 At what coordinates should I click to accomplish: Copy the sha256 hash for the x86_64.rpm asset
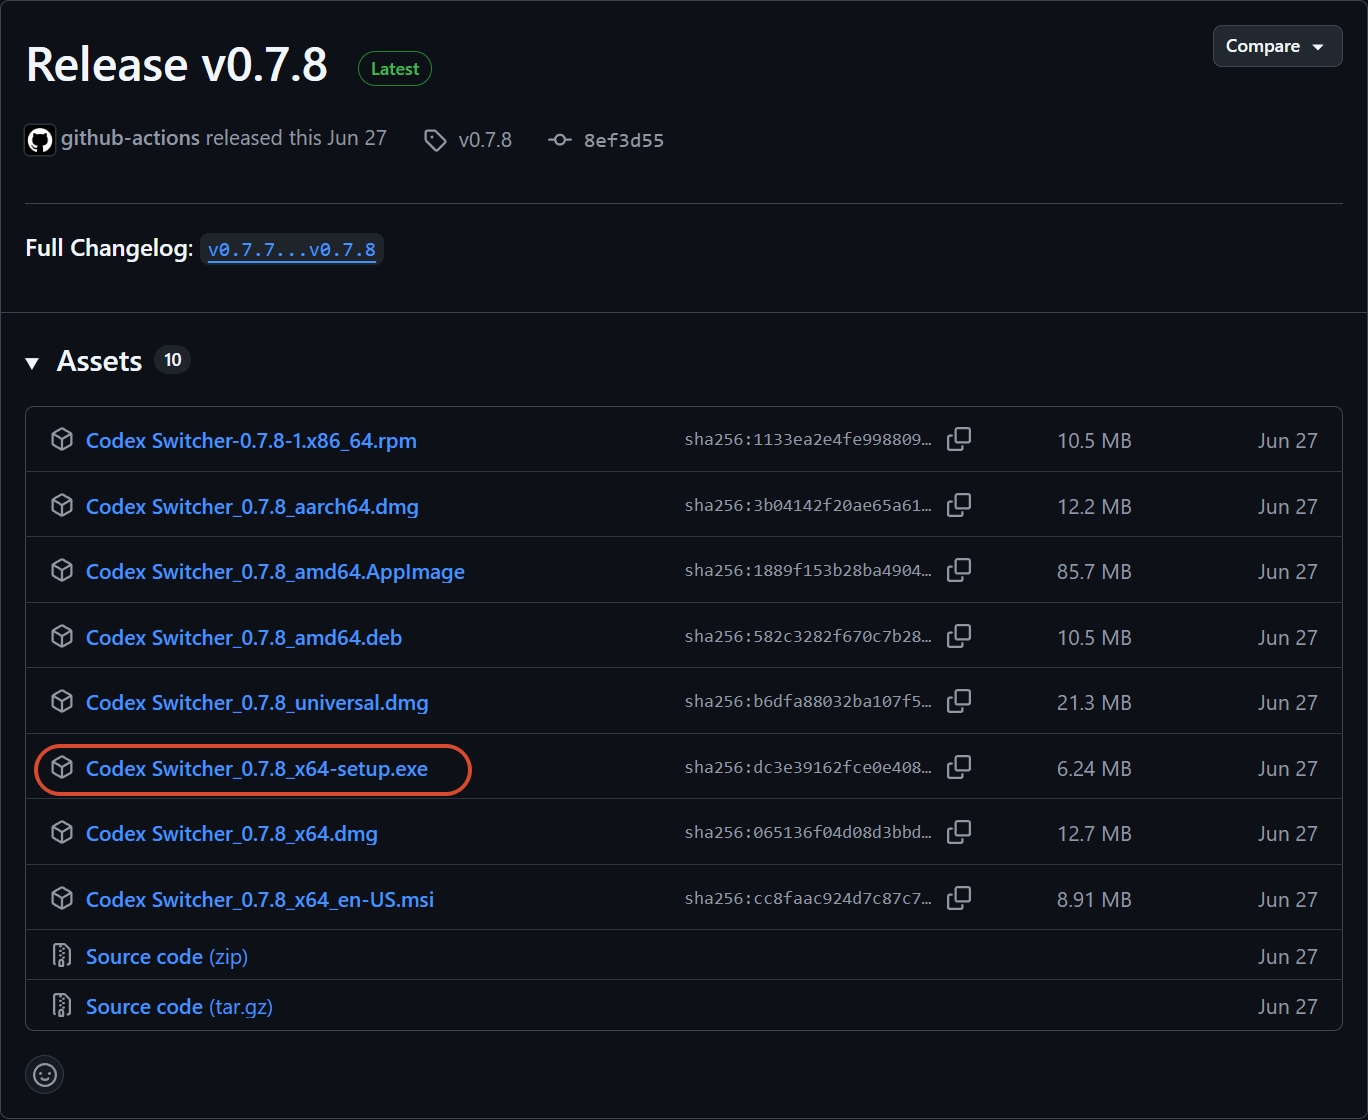click(x=959, y=440)
